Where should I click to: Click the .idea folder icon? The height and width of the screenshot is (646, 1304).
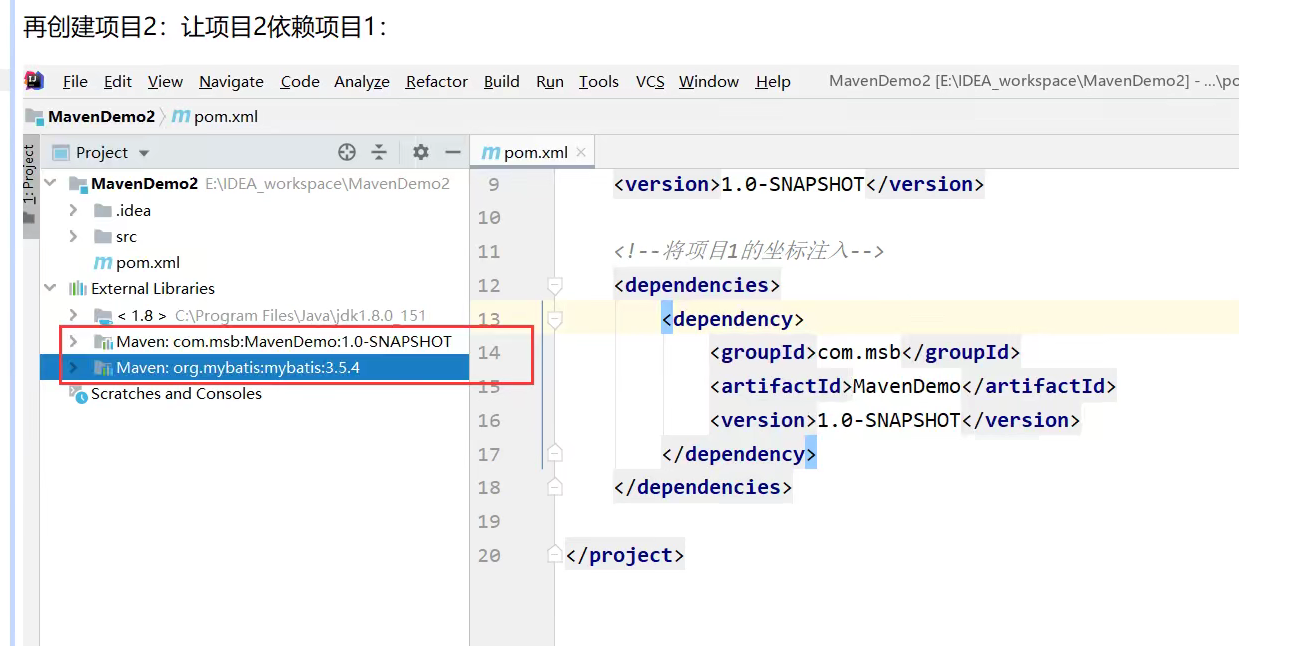(x=102, y=210)
